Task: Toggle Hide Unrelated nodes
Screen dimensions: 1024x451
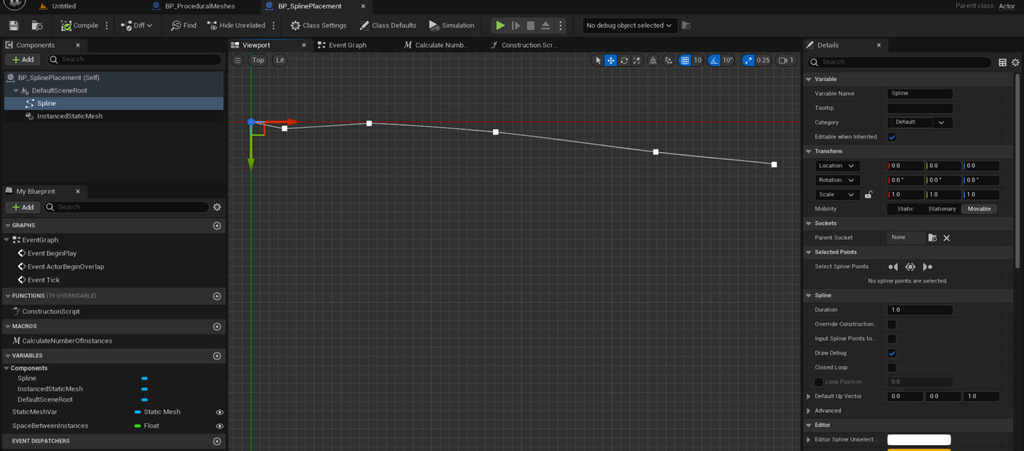Action: [236, 25]
